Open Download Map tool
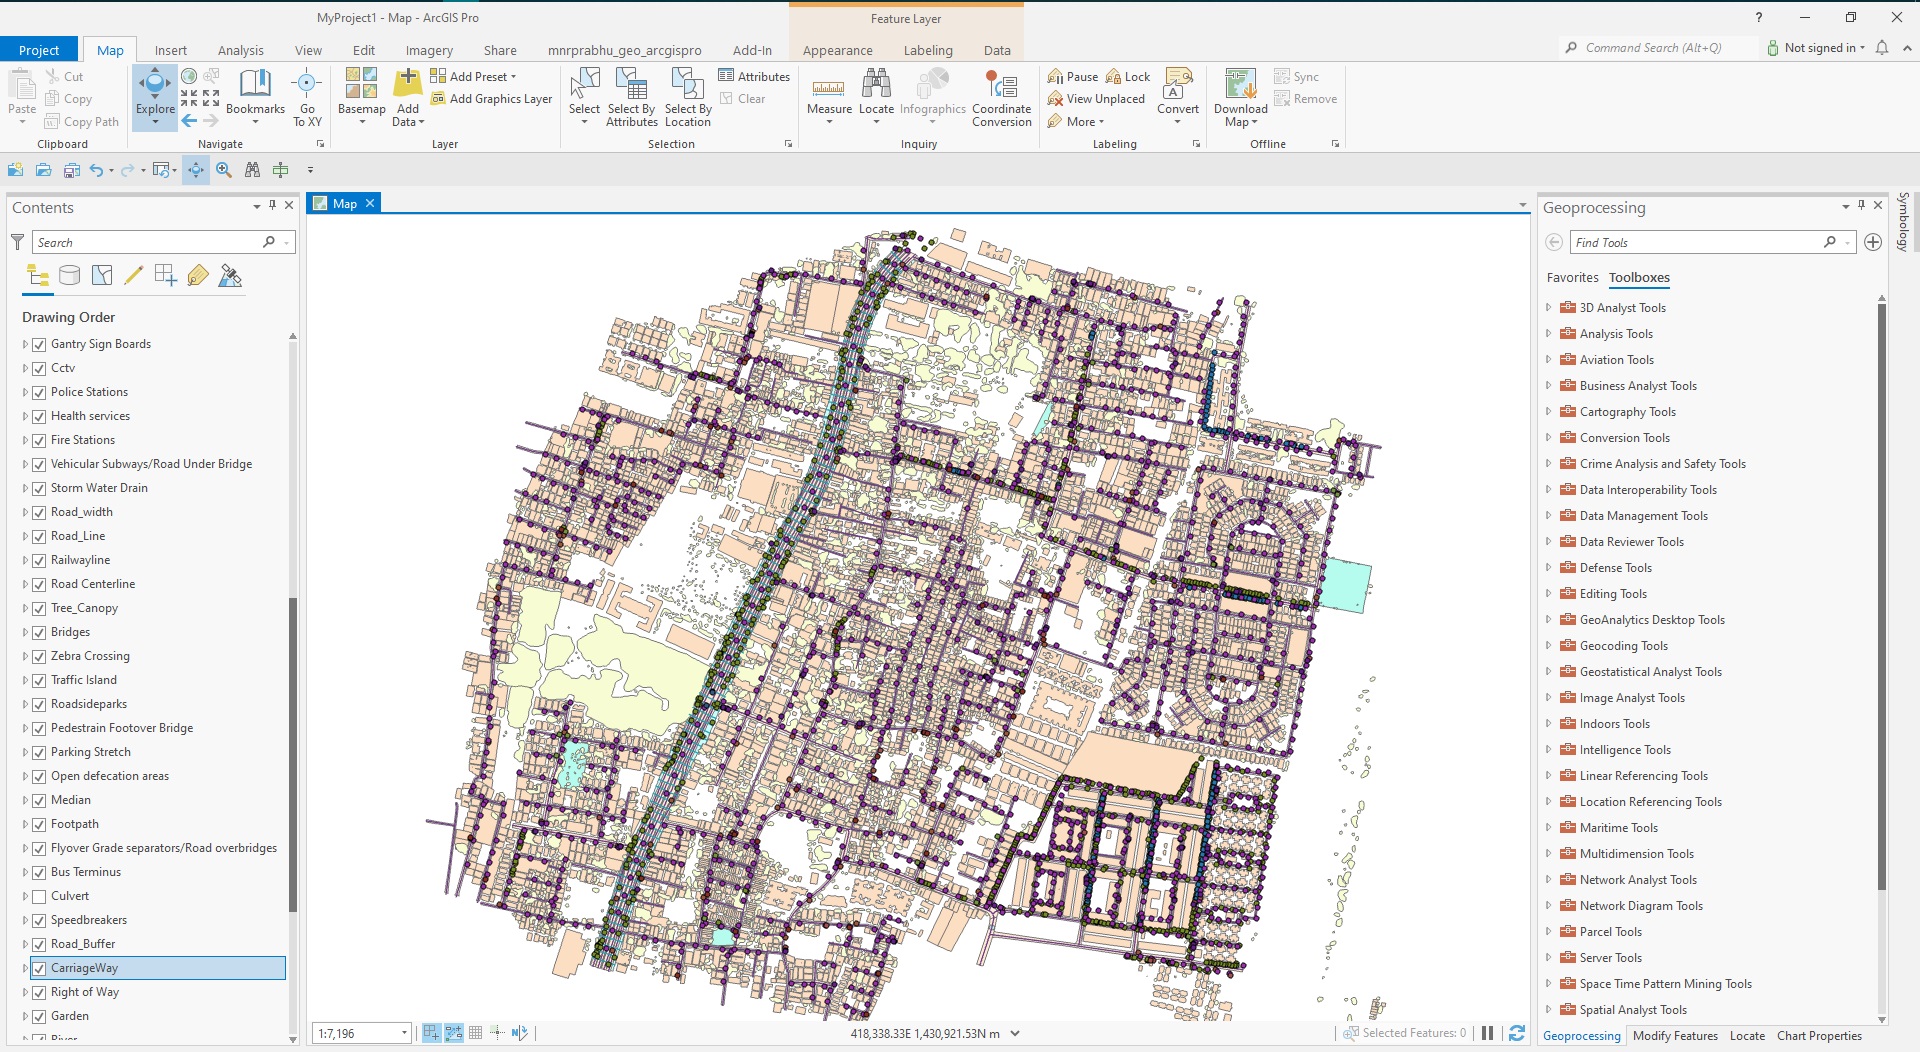The height and width of the screenshot is (1052, 1920). pos(1240,97)
